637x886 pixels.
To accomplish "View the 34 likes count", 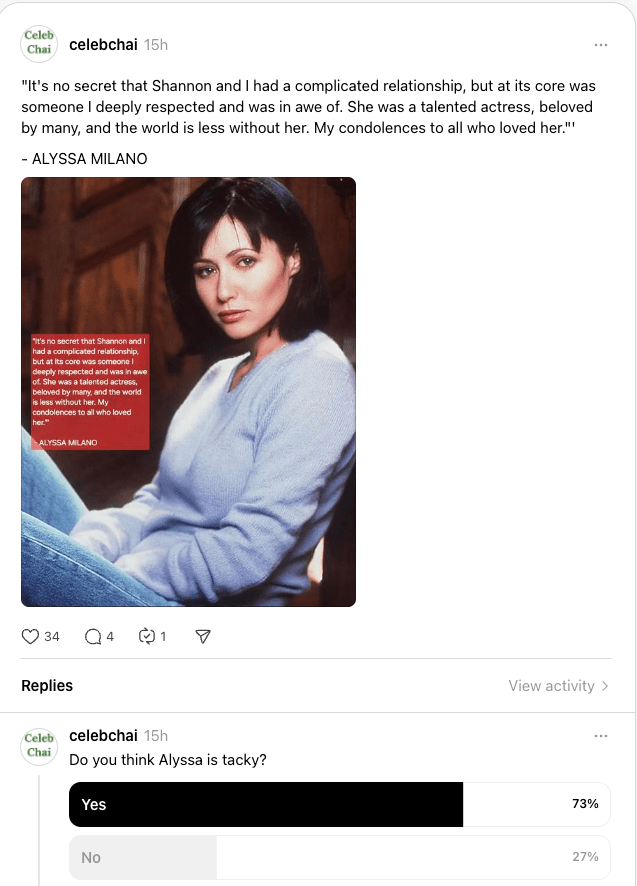I will pyautogui.click(x=52, y=637).
